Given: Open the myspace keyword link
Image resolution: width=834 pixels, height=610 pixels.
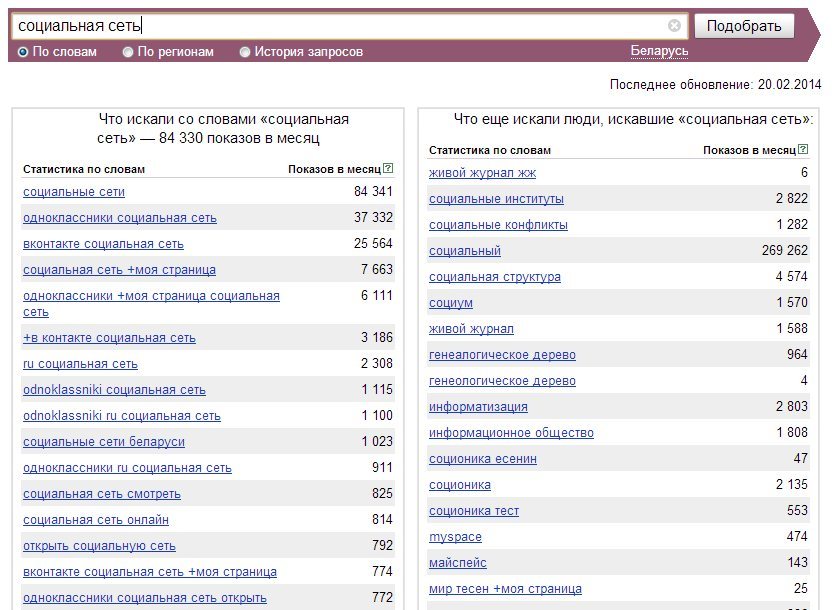Looking at the screenshot, I should click(455, 537).
